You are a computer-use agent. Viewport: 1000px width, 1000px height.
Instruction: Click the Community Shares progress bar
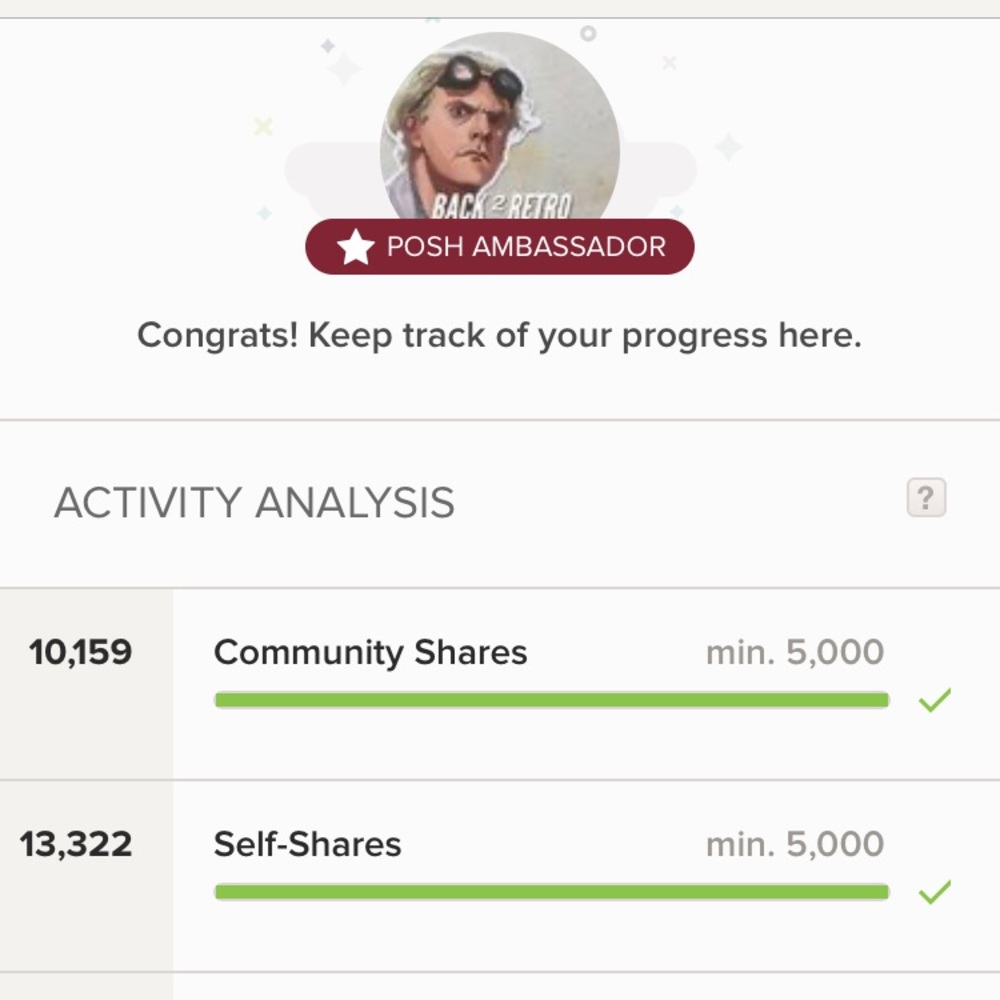551,700
